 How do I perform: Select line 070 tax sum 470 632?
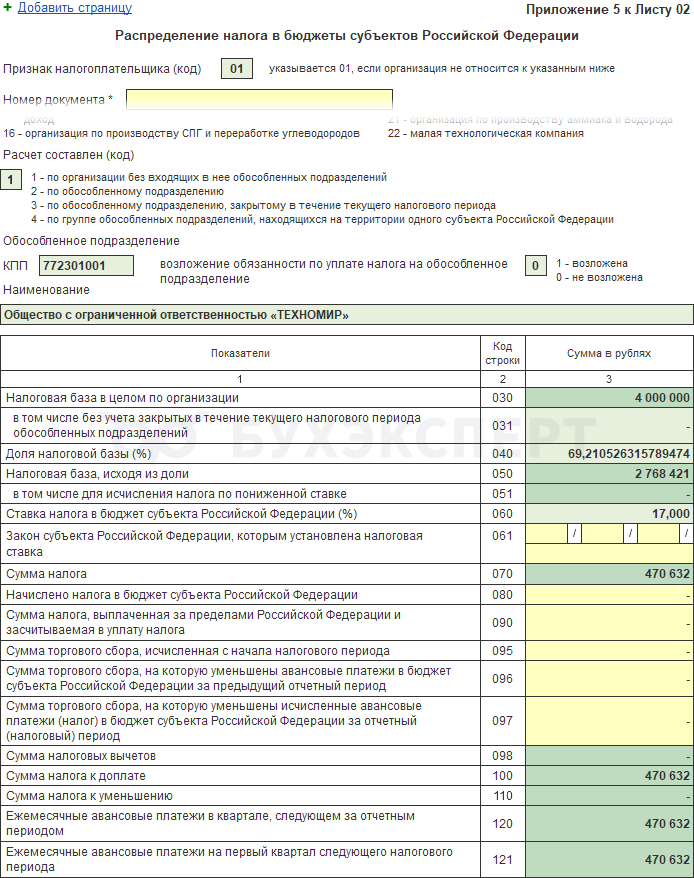click(609, 574)
